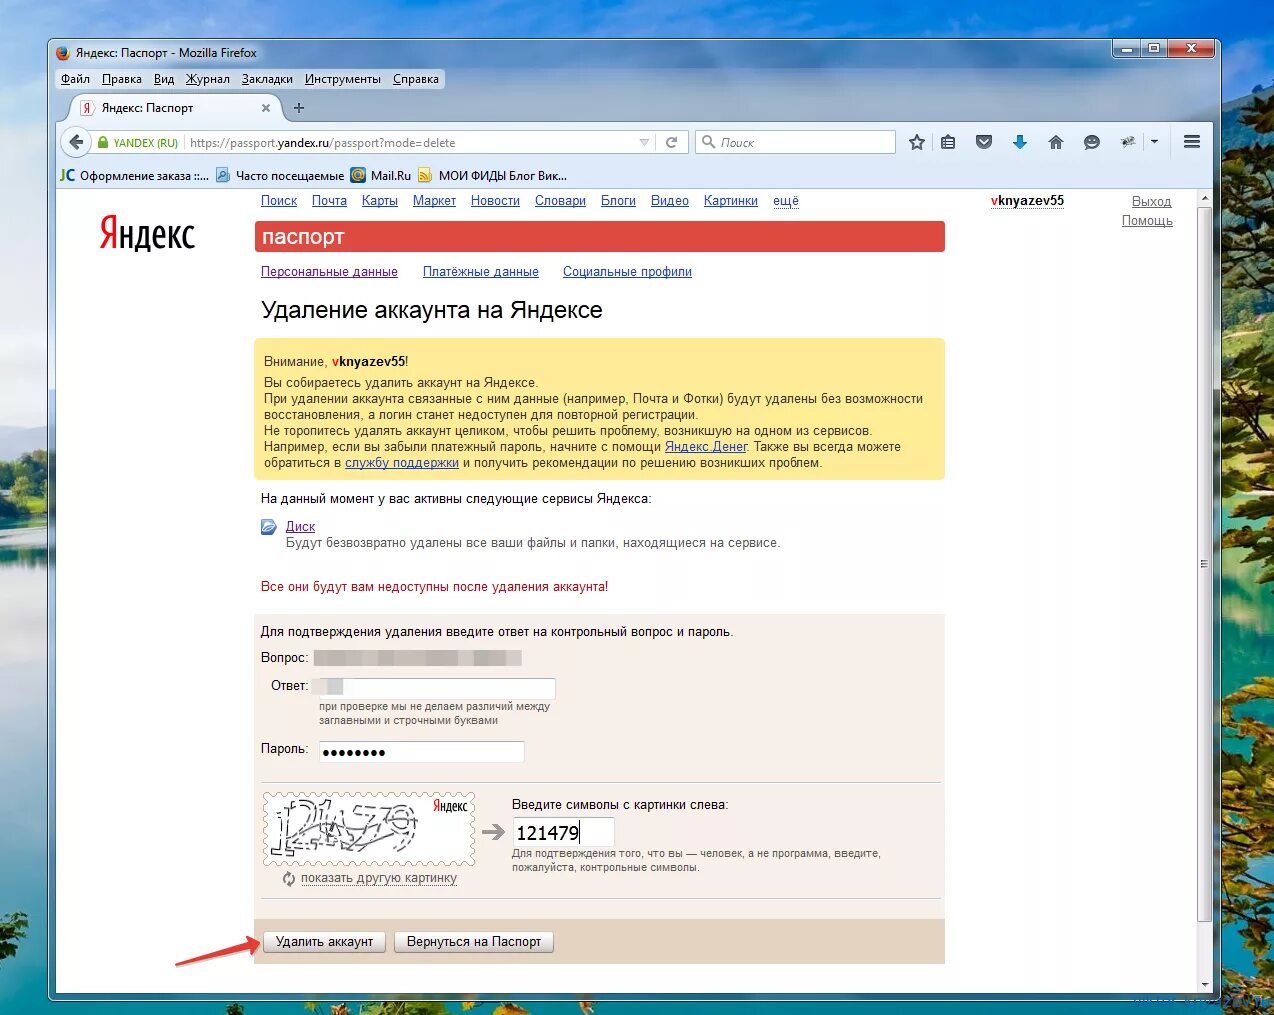Click the Диск service icon
The height and width of the screenshot is (1015, 1274).
269,527
